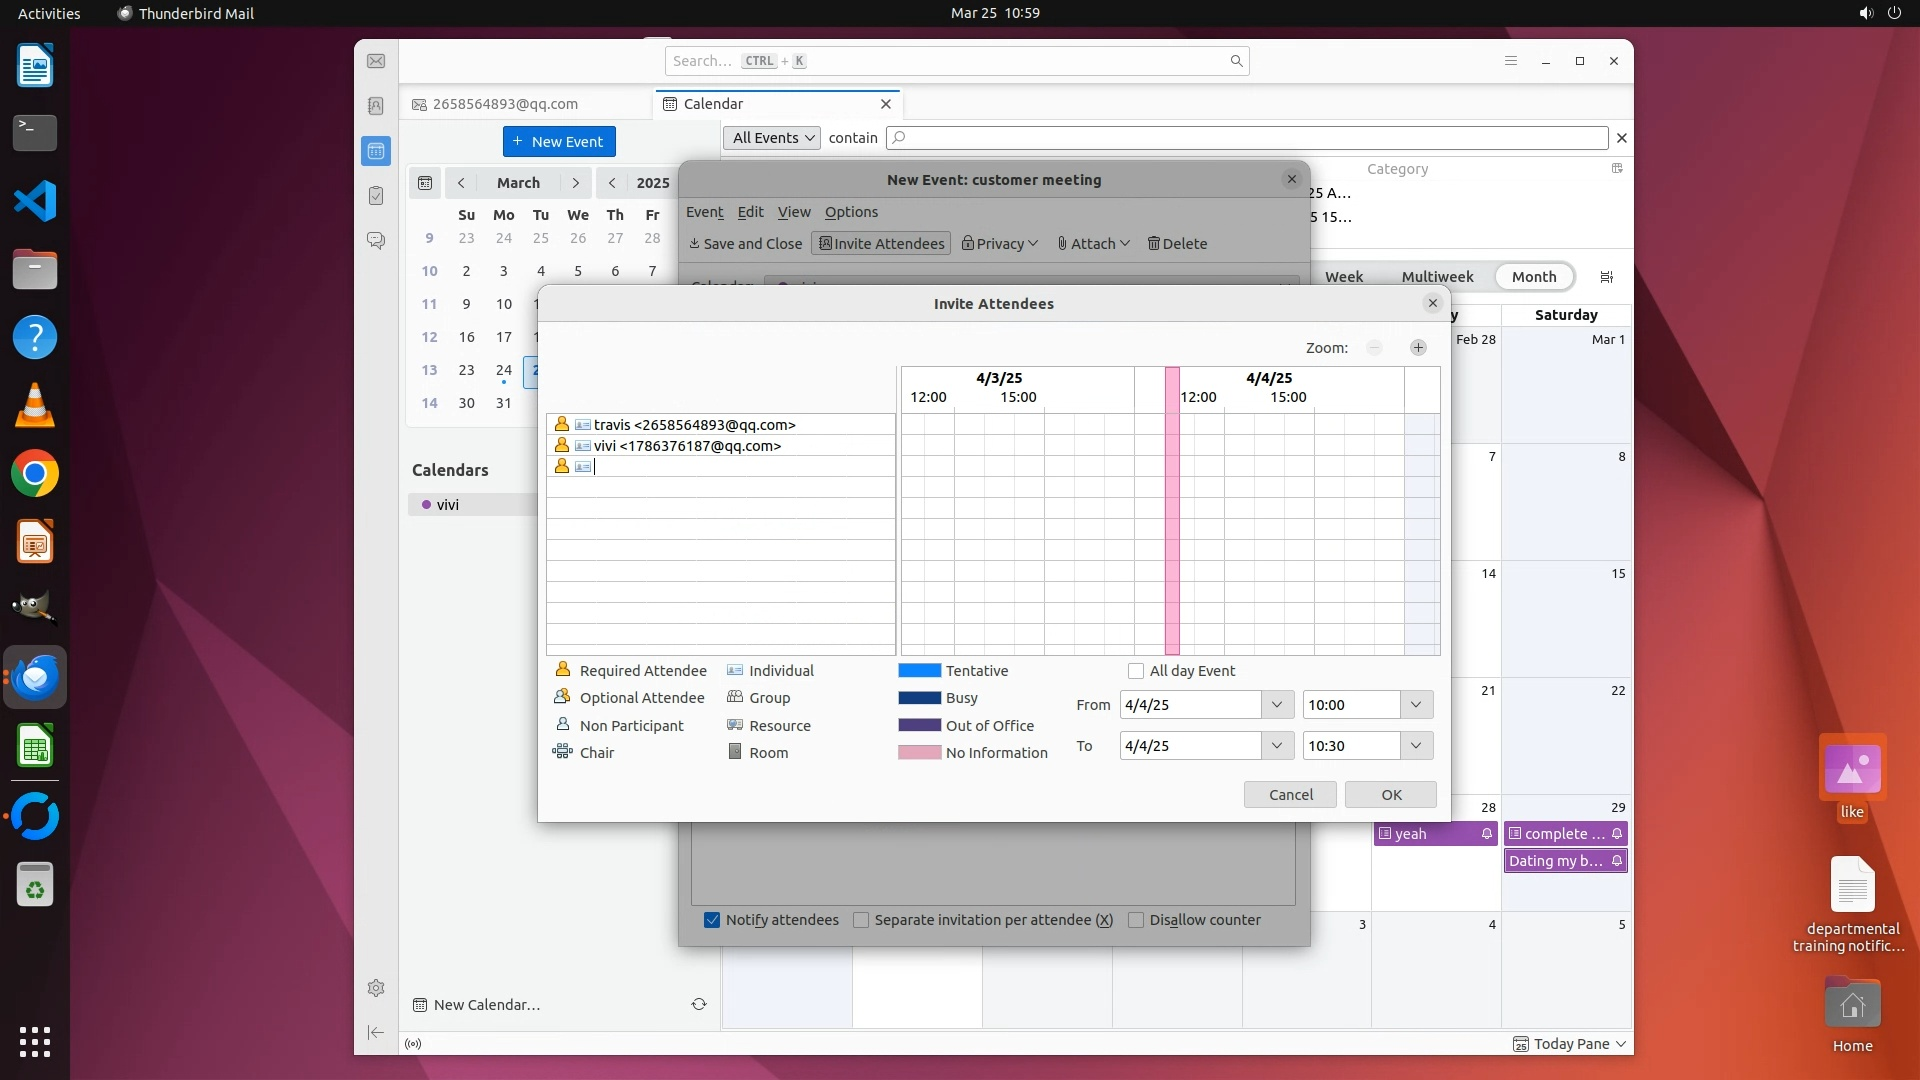Switch to the Multiweek view tab
The height and width of the screenshot is (1080, 1920).
(x=1437, y=277)
